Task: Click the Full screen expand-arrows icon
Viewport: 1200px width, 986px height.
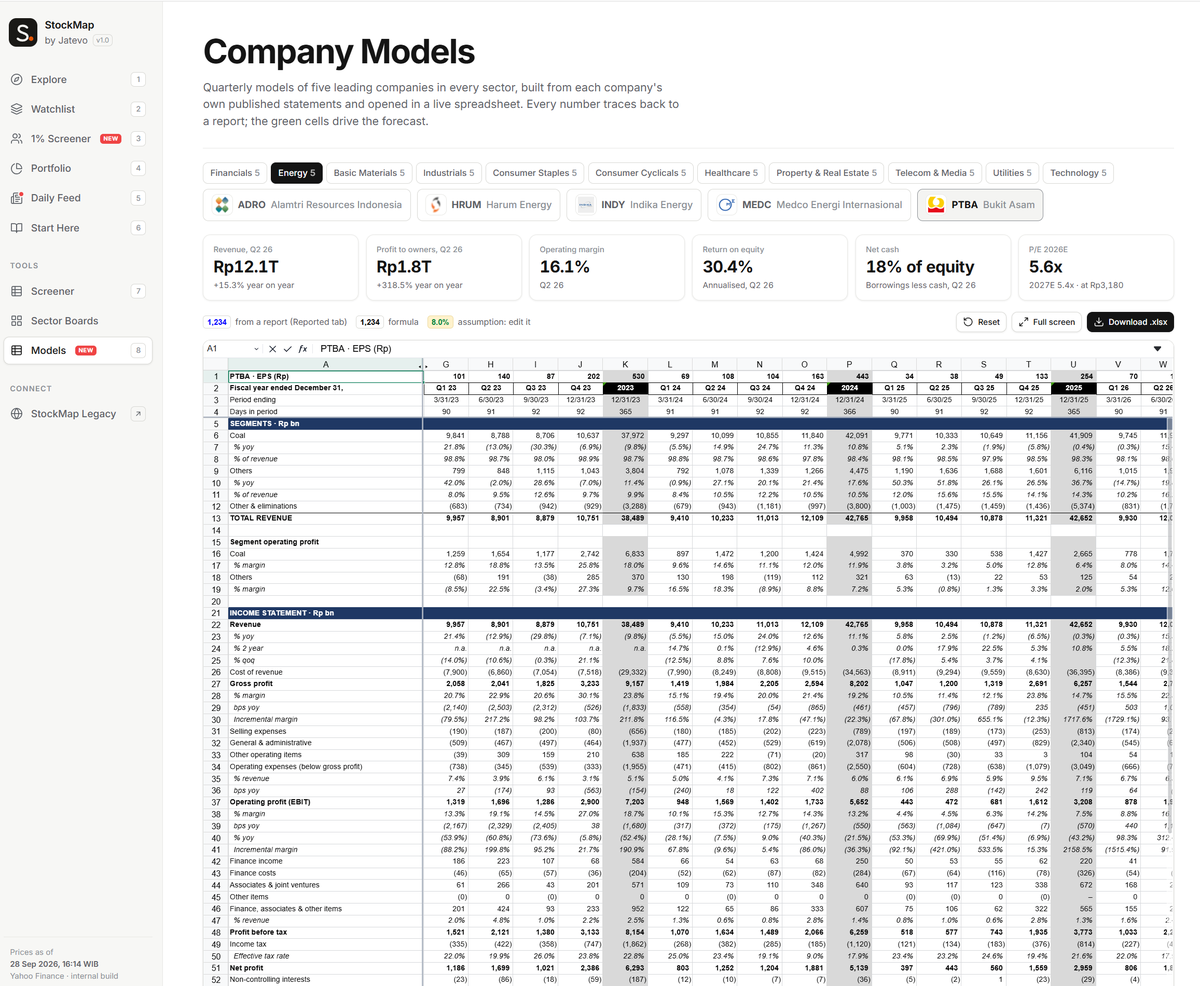Action: [1023, 322]
